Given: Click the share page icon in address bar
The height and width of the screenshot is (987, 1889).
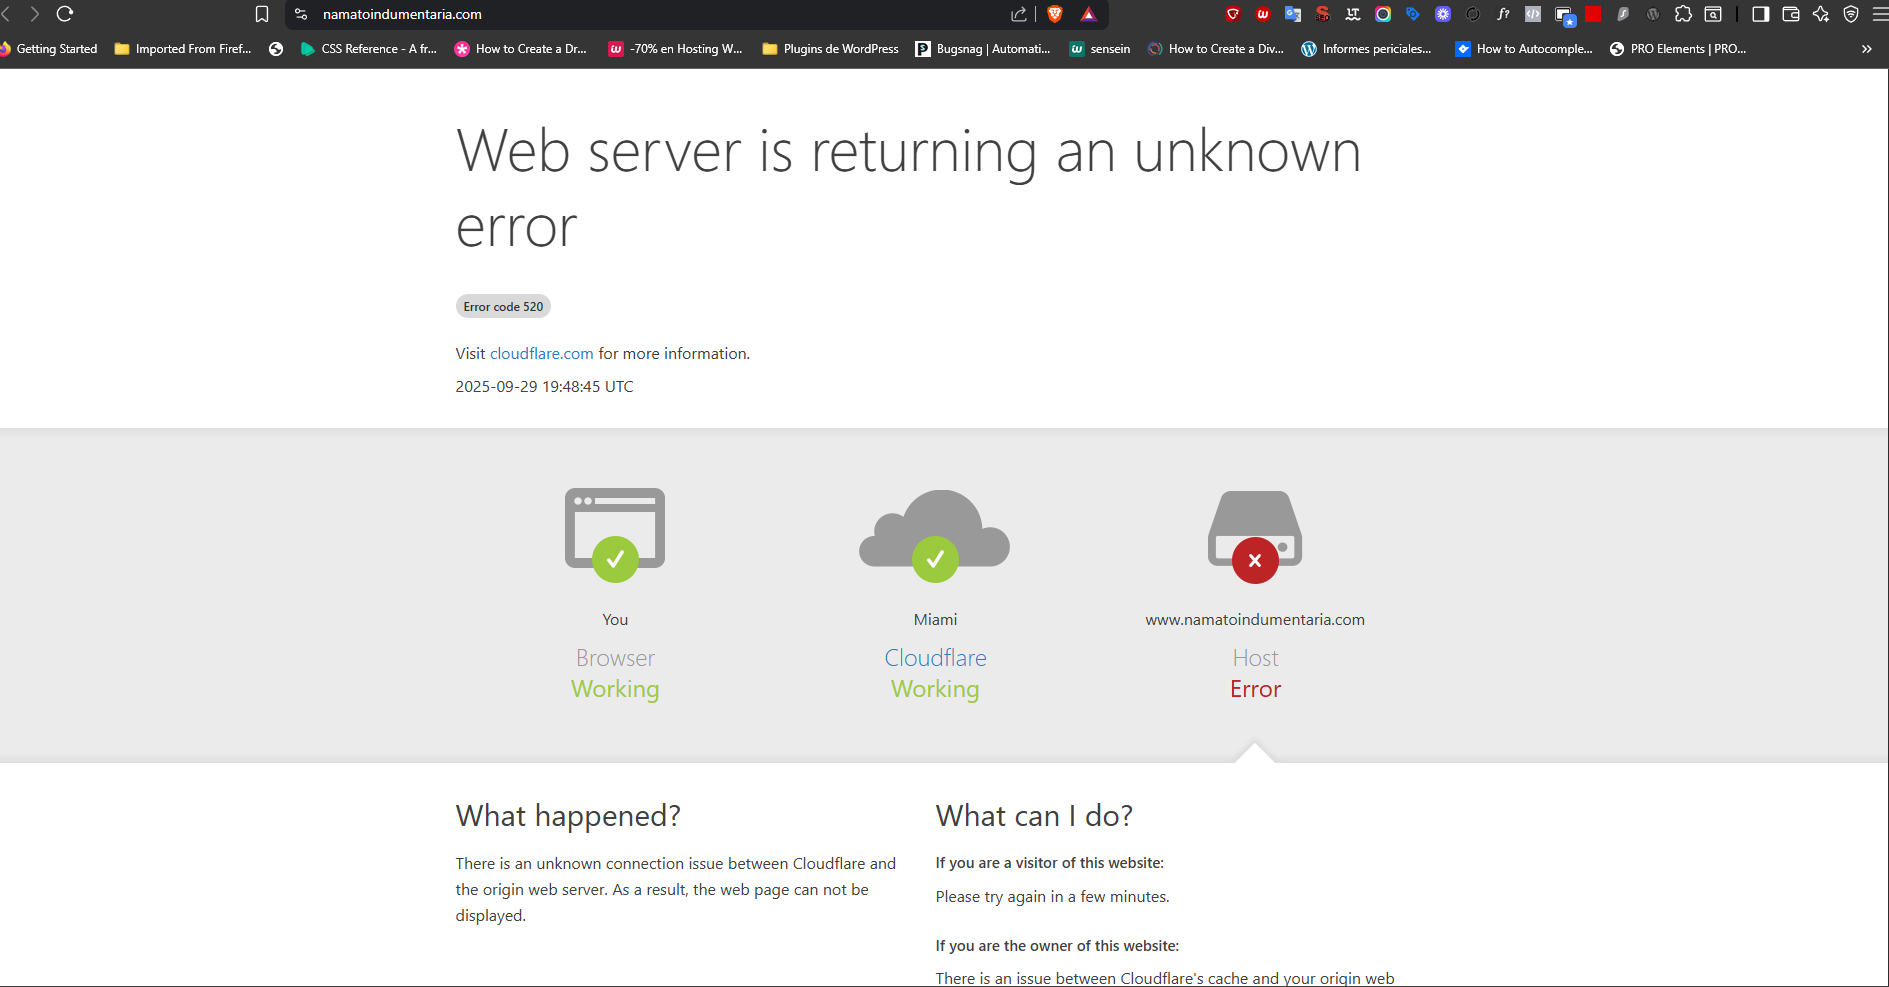Looking at the screenshot, I should click(1019, 14).
